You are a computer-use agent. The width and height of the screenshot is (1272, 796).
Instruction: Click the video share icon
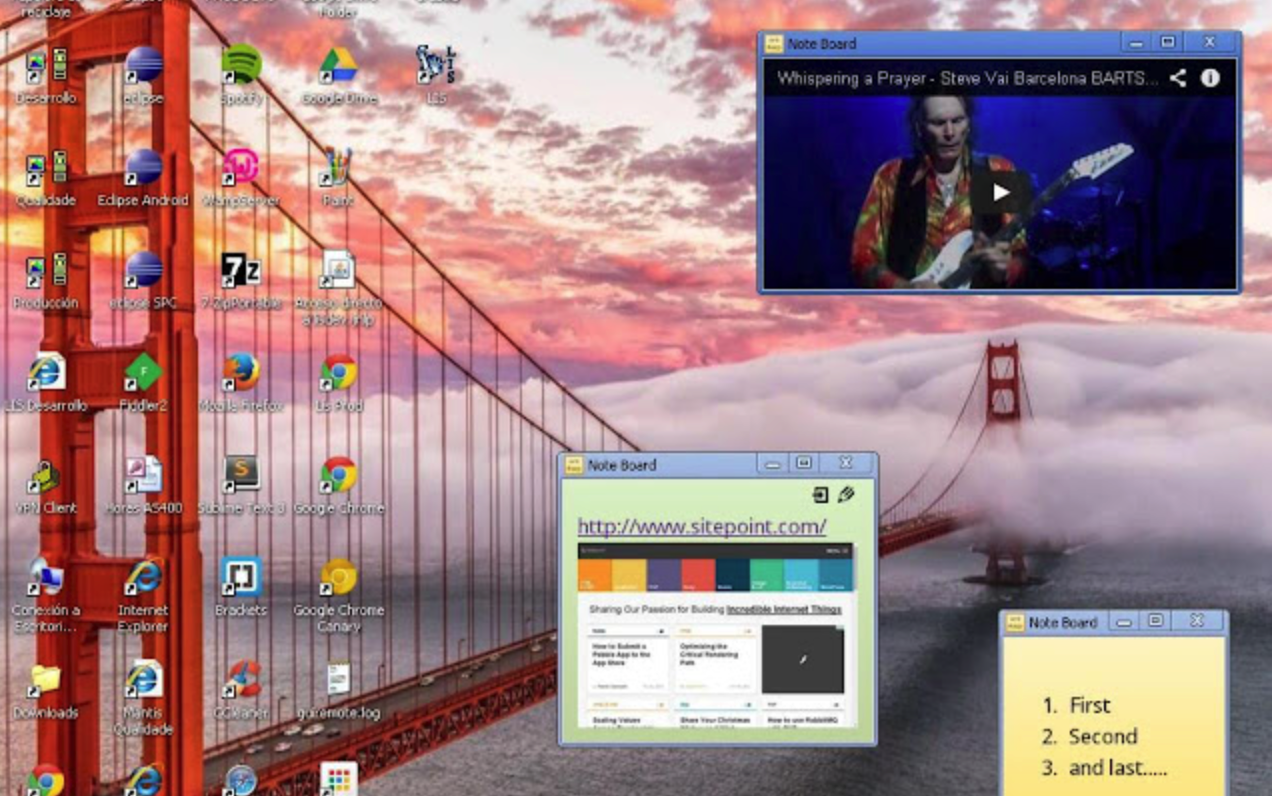[x=1178, y=78]
